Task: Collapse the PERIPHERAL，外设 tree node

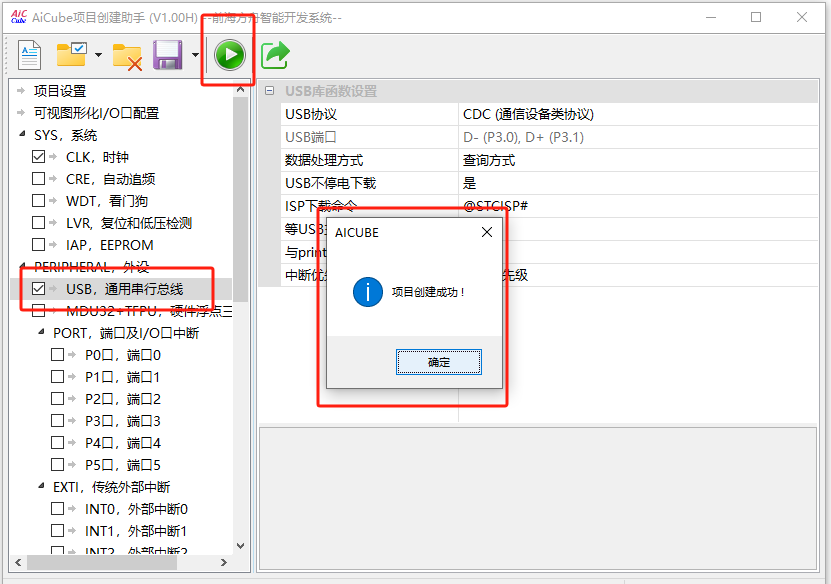Action: pos(22,266)
